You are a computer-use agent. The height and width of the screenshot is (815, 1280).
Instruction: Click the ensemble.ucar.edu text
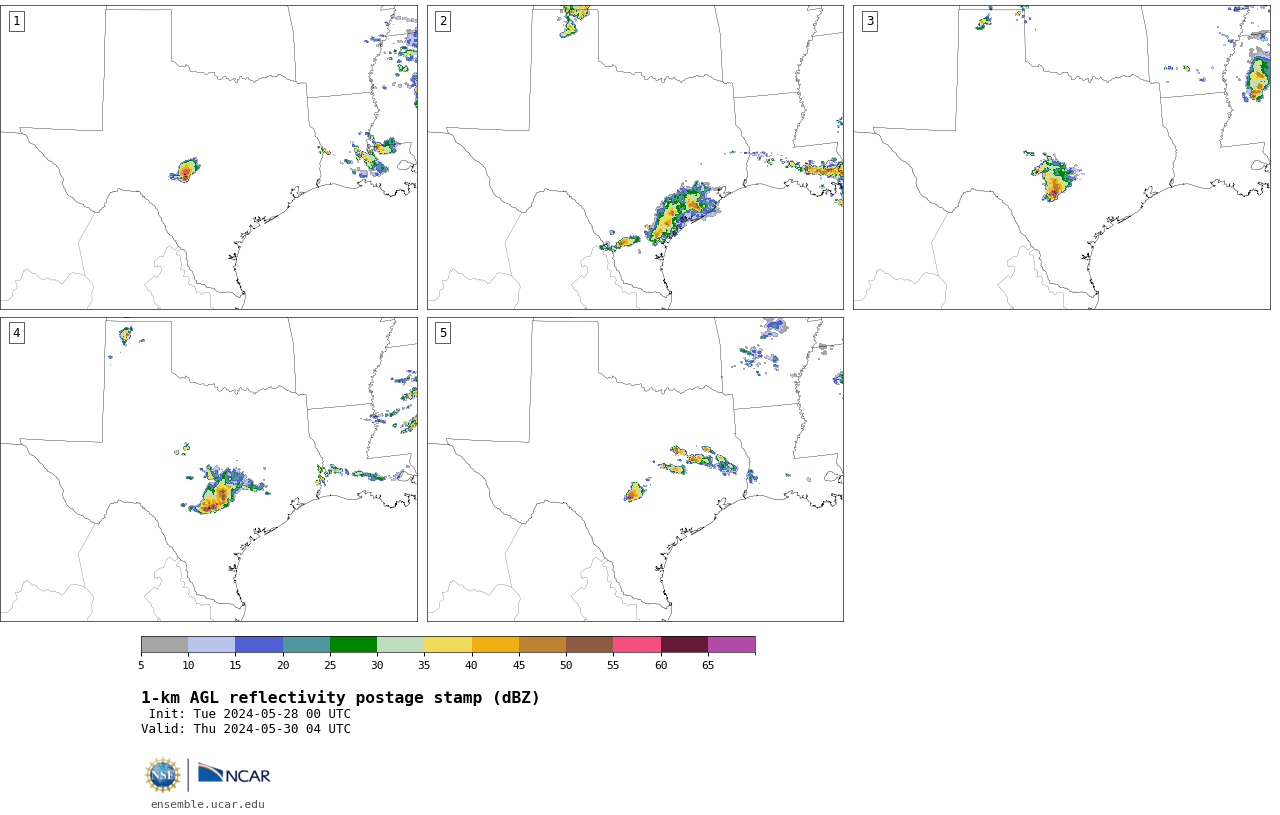pos(208,804)
